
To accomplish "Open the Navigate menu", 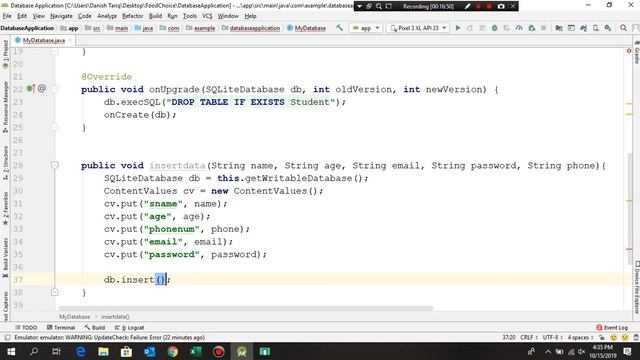I will (61, 16).
